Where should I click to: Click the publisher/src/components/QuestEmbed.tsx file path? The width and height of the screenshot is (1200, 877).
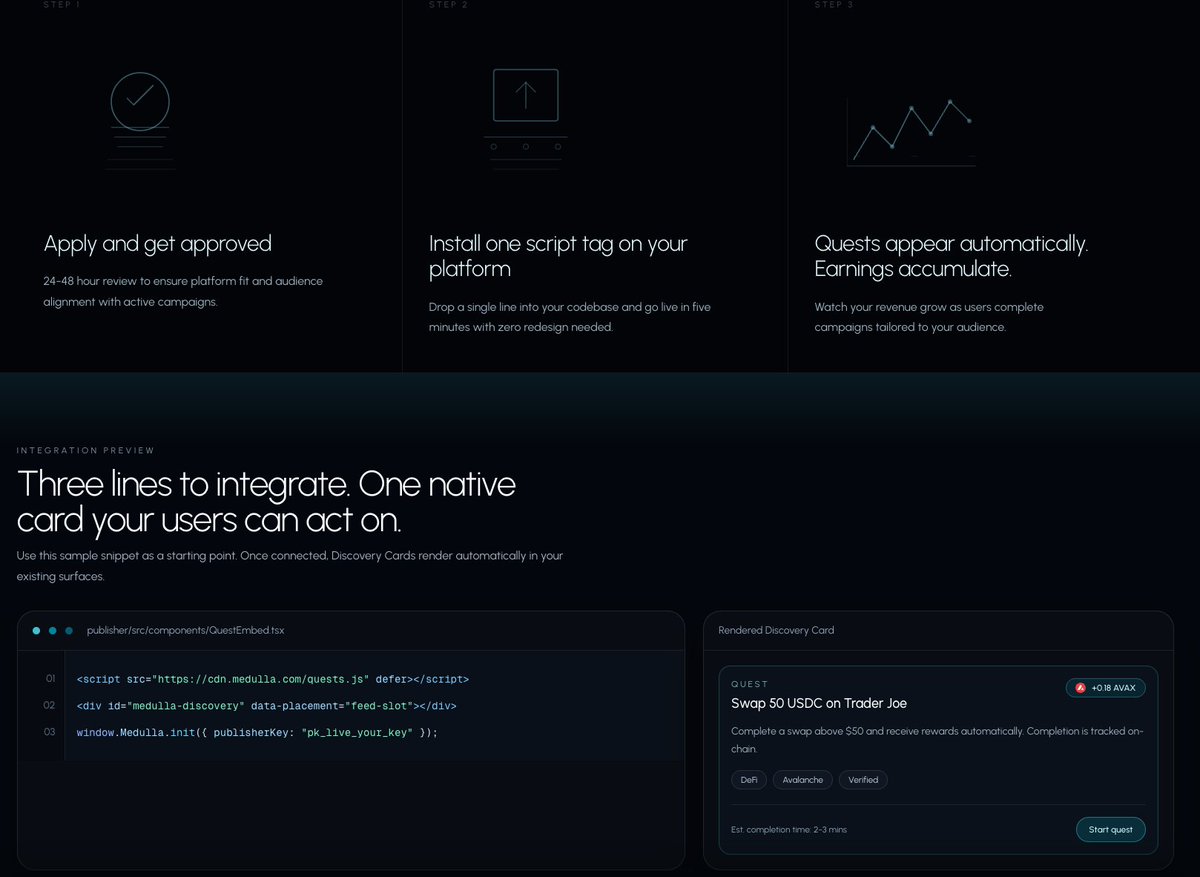tap(186, 631)
